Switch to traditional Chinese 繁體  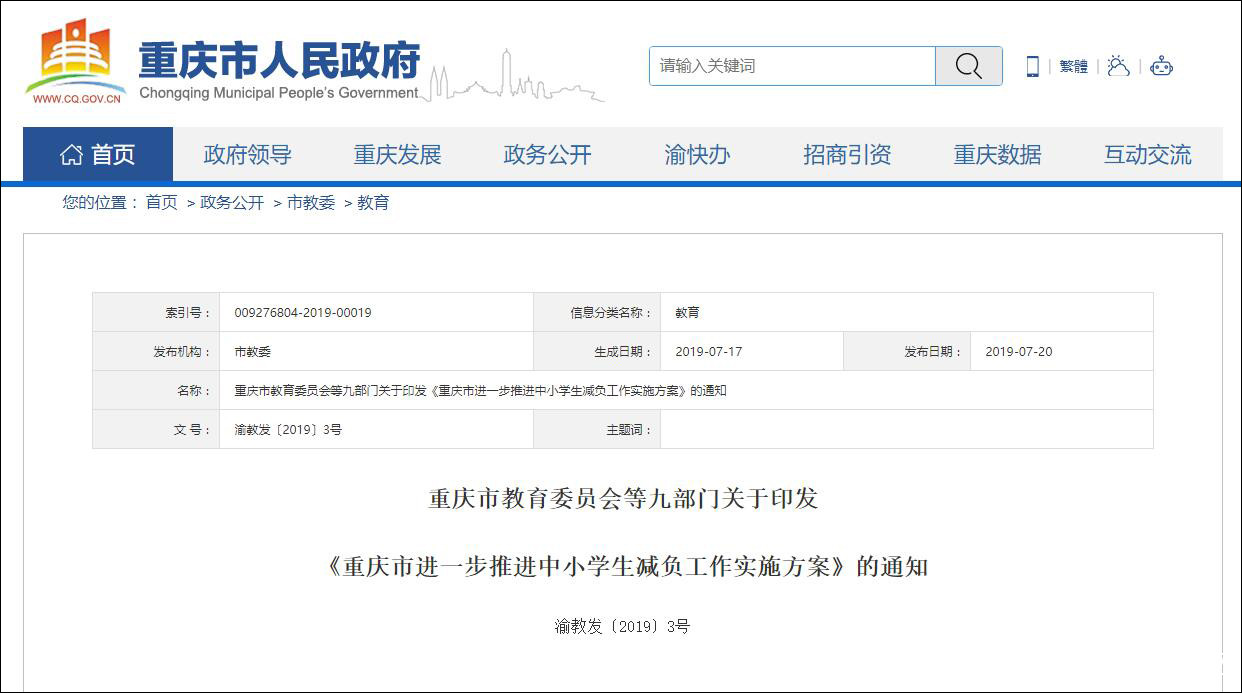(x=1074, y=67)
